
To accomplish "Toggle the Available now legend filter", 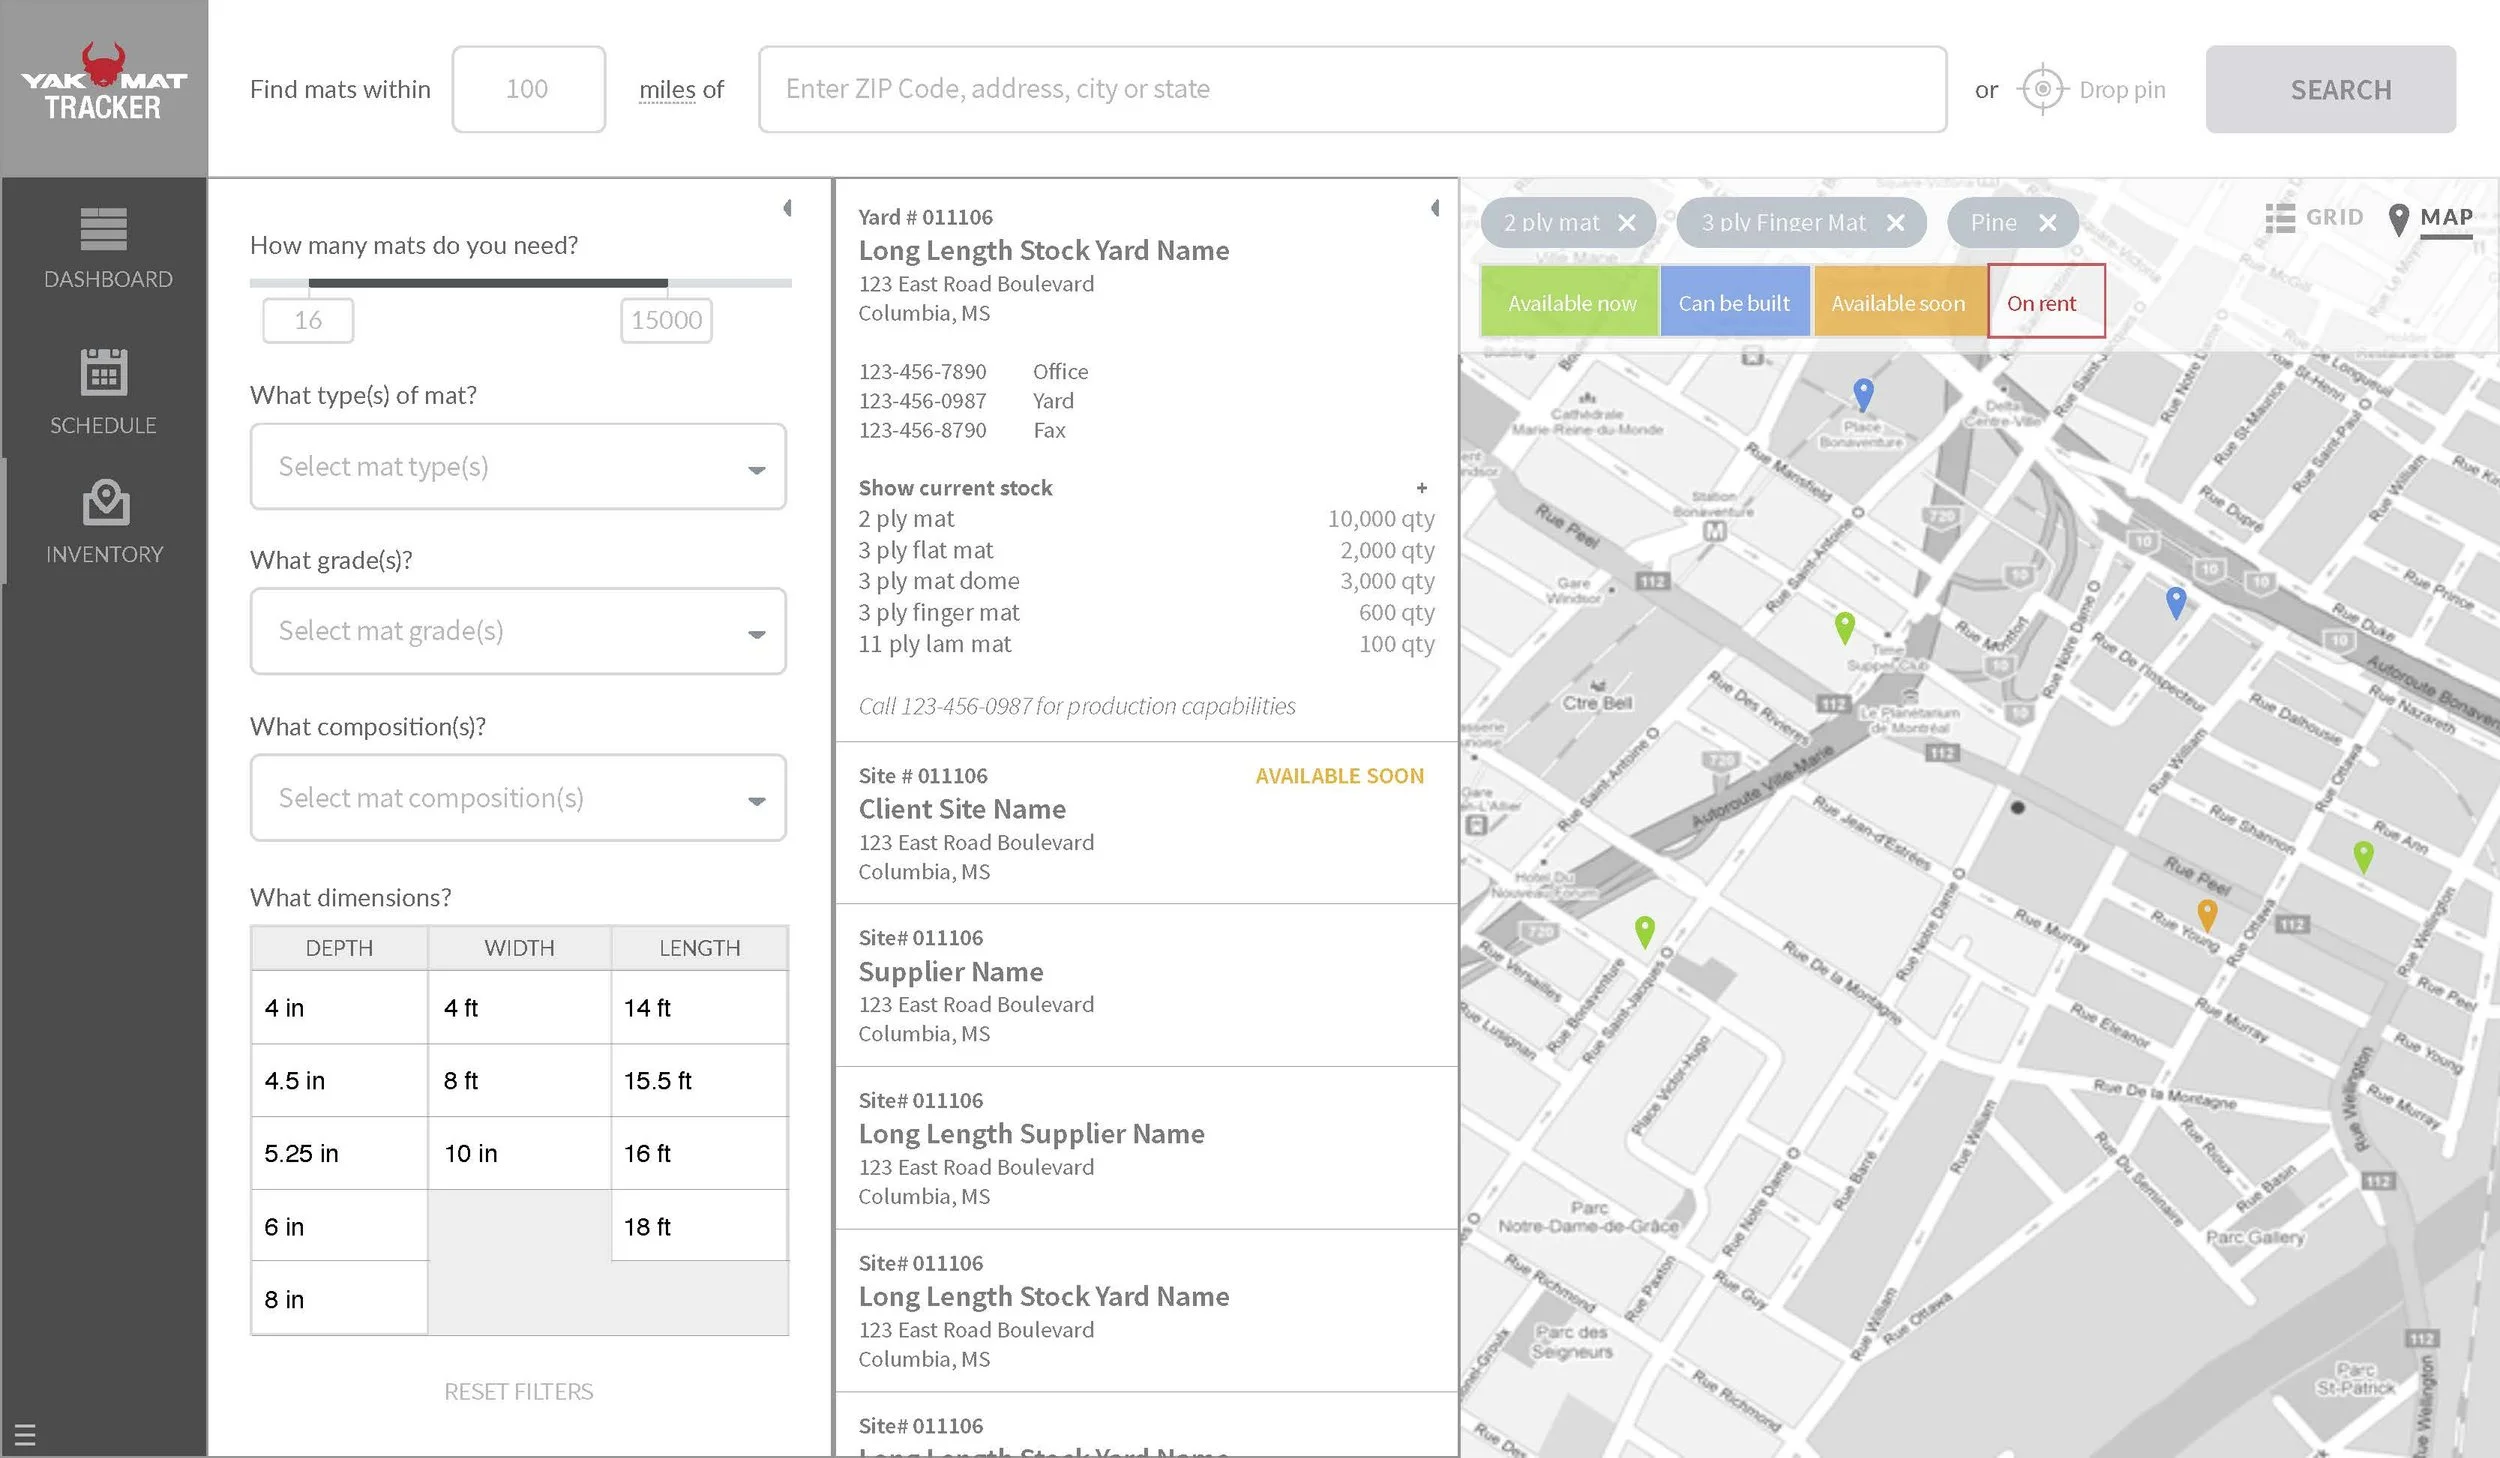I will pos(1568,302).
